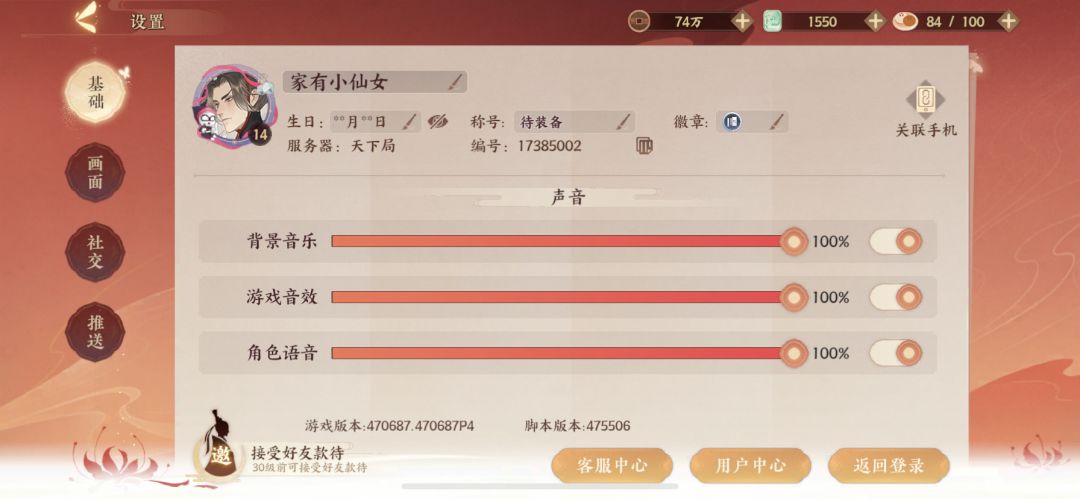
Task: Go back using the arrow beside 设置
Action: pyautogui.click(x=85, y=18)
